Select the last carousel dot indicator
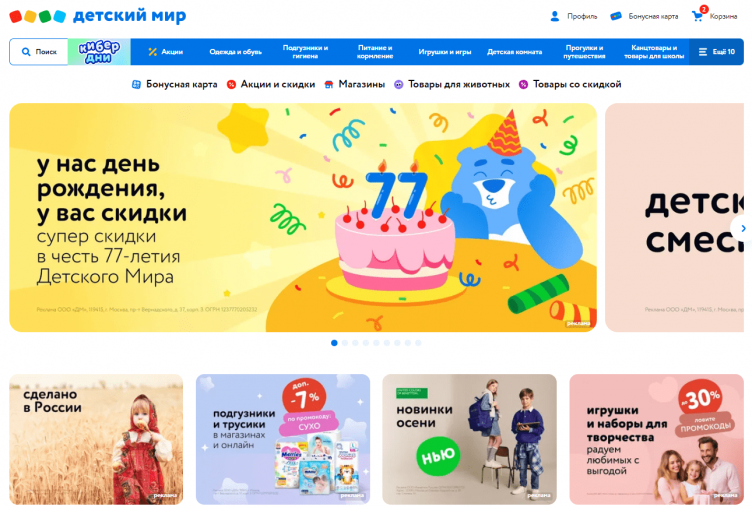 (x=418, y=343)
